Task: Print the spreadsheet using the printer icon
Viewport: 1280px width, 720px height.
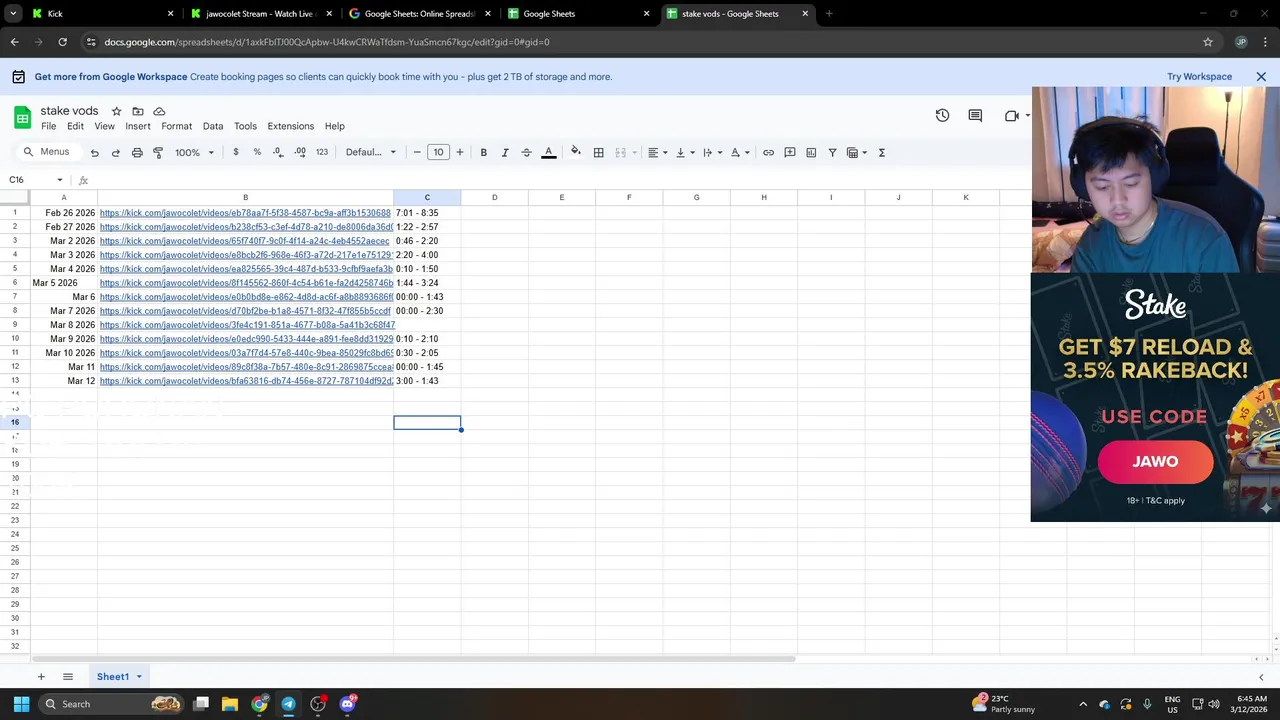Action: point(137,153)
